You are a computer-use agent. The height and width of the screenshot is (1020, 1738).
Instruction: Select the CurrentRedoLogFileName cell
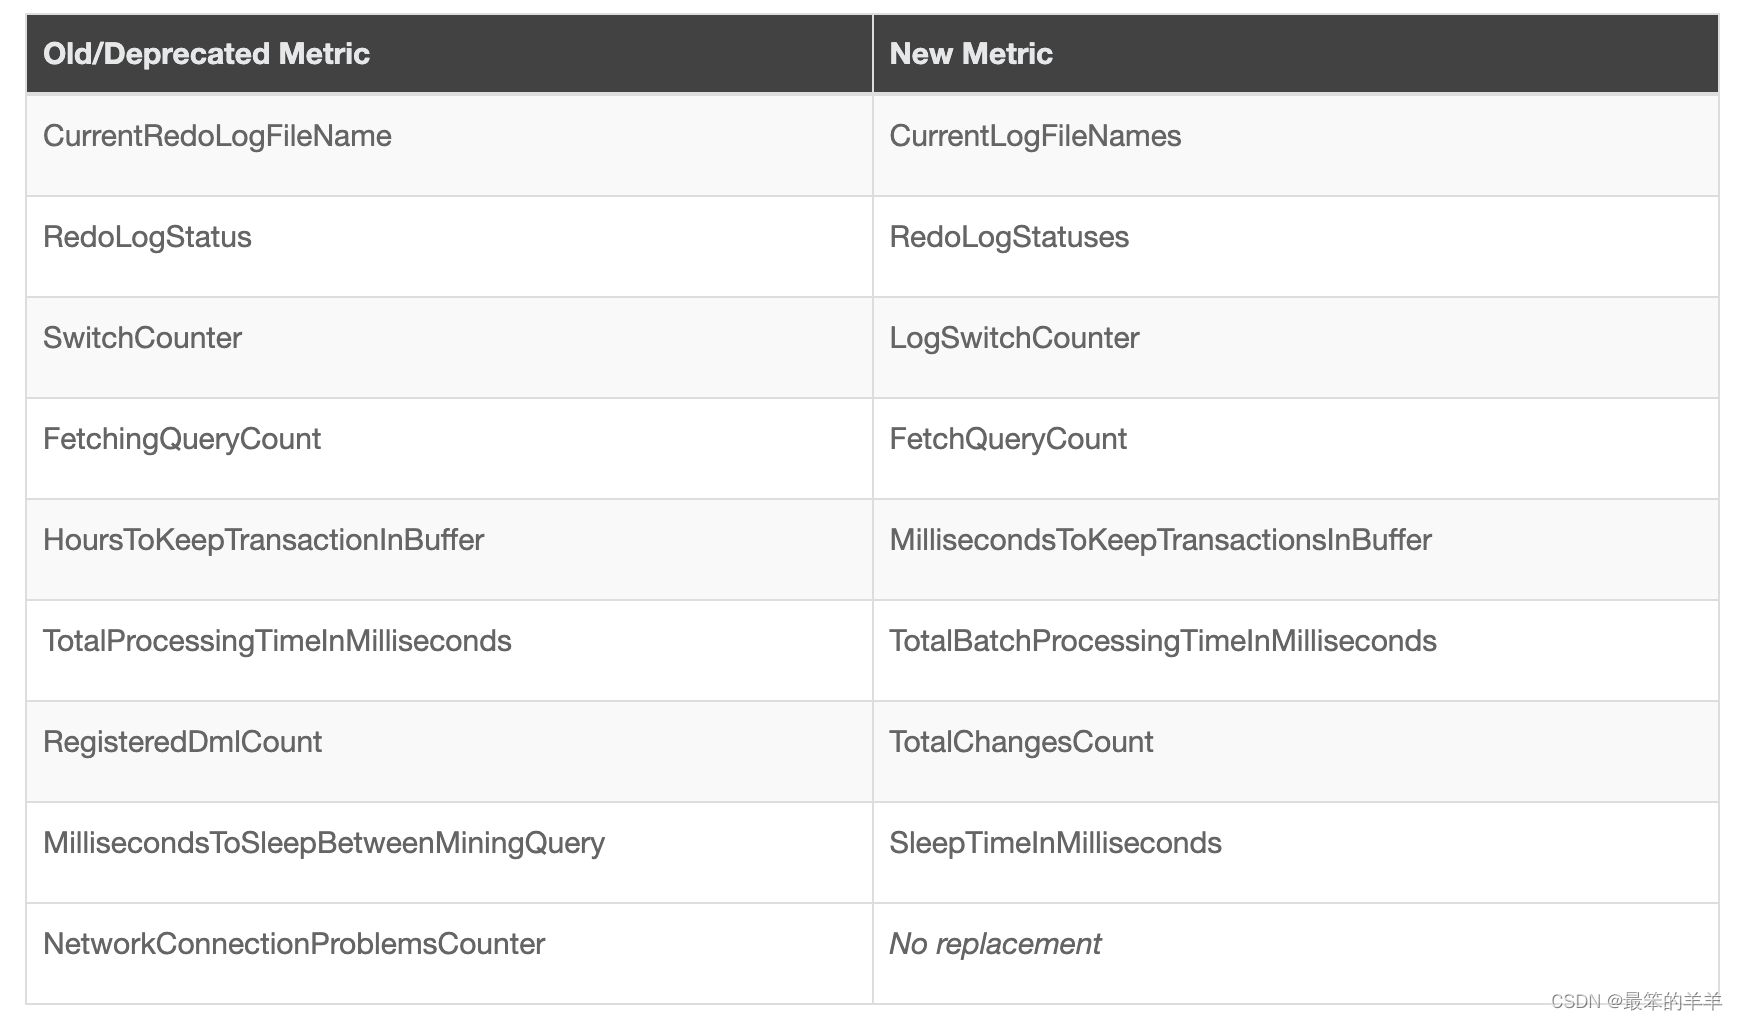(217, 136)
